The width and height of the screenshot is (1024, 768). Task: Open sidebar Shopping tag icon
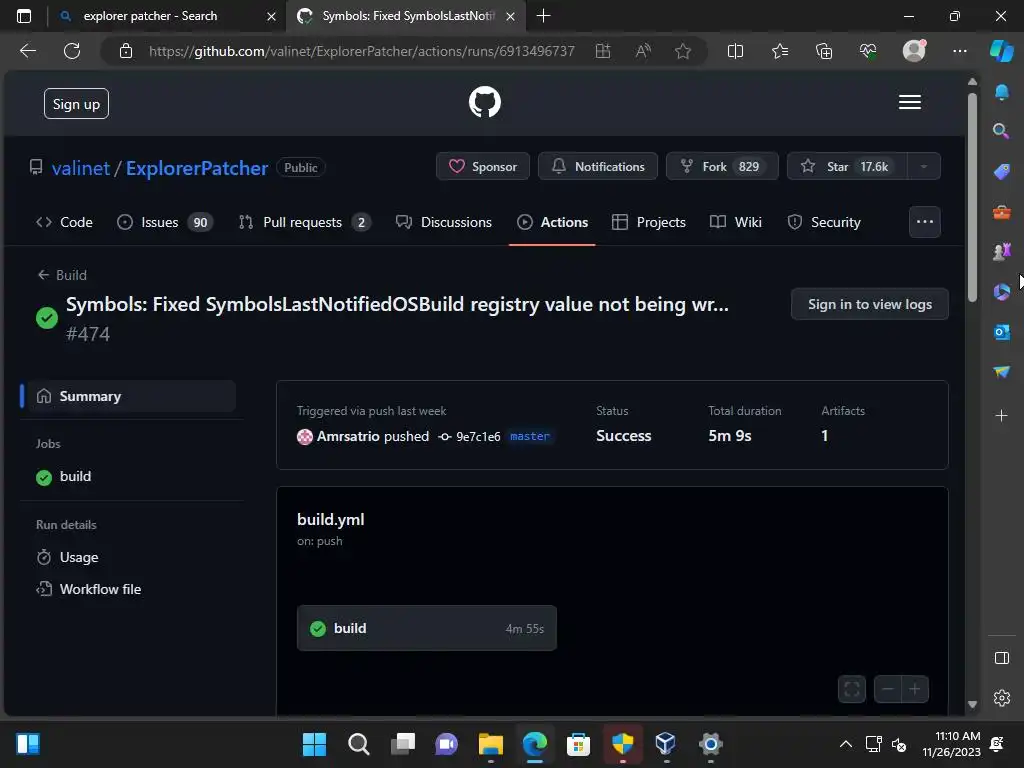point(1002,171)
